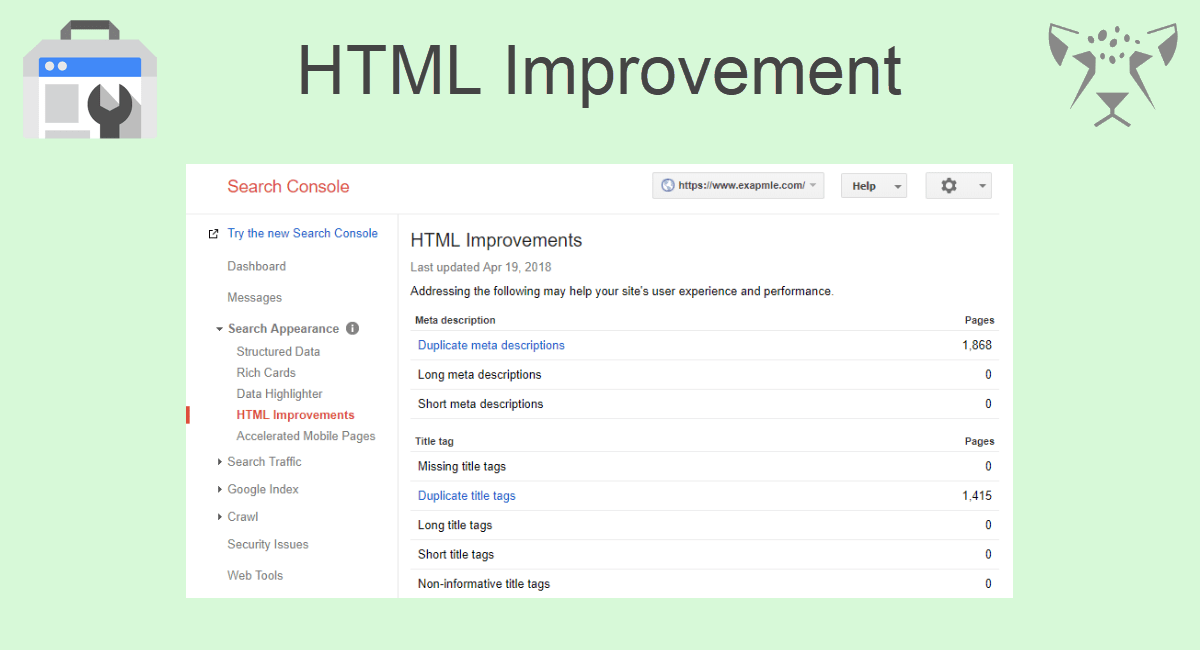Open the Duplicate meta descriptions link
1200x650 pixels.
pos(491,345)
